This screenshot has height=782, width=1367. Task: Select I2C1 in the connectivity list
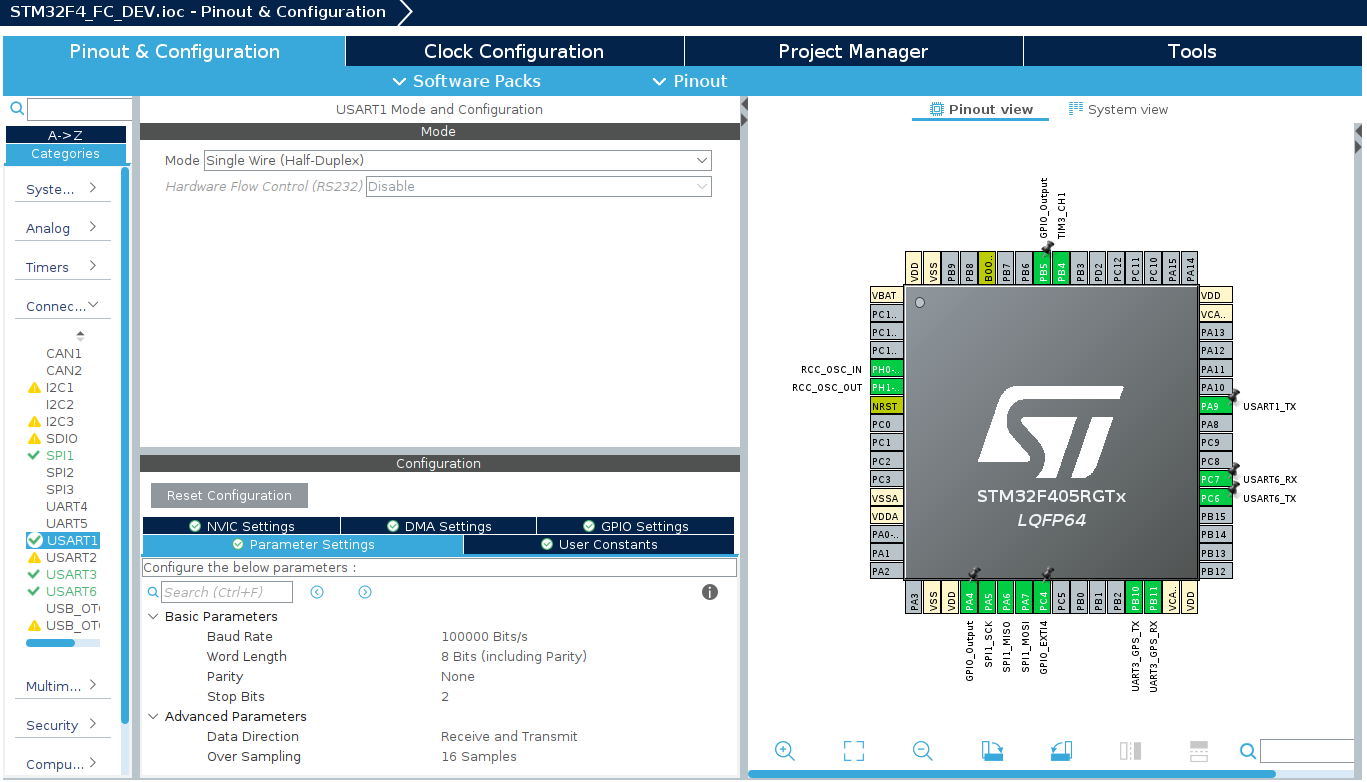[60, 387]
